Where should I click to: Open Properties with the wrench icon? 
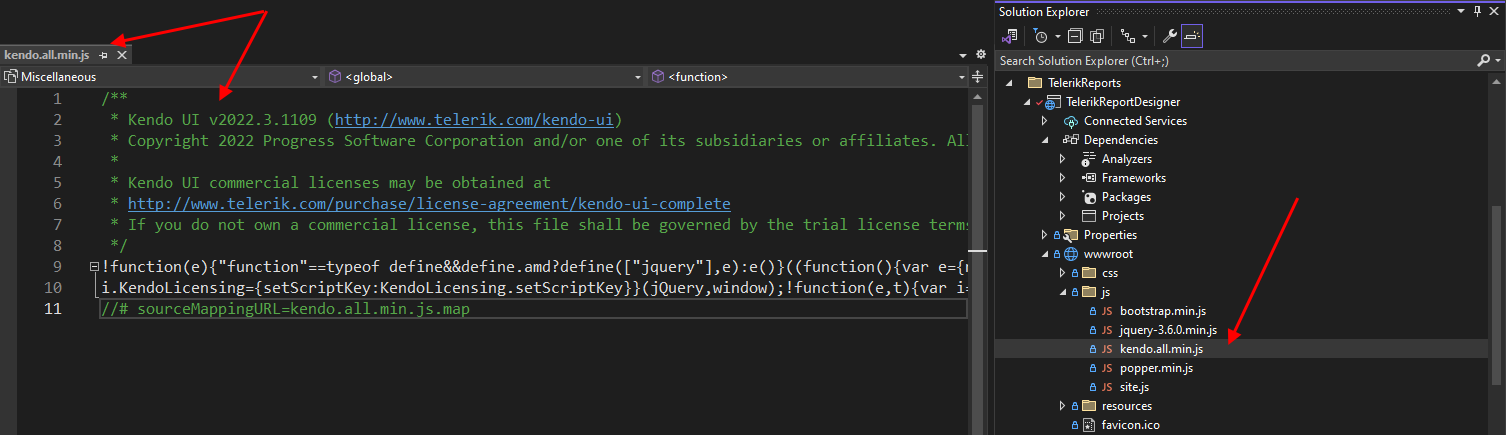point(1169,36)
